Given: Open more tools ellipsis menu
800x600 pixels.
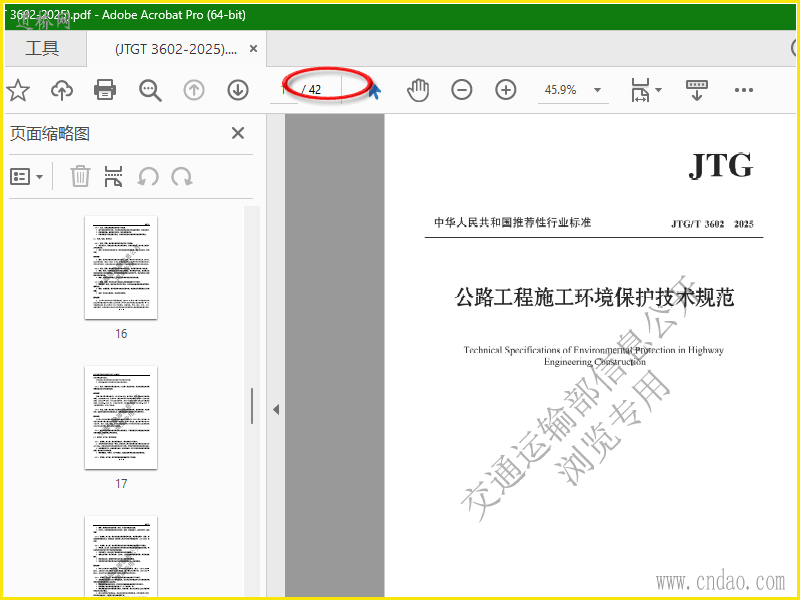Looking at the screenshot, I should (x=743, y=90).
